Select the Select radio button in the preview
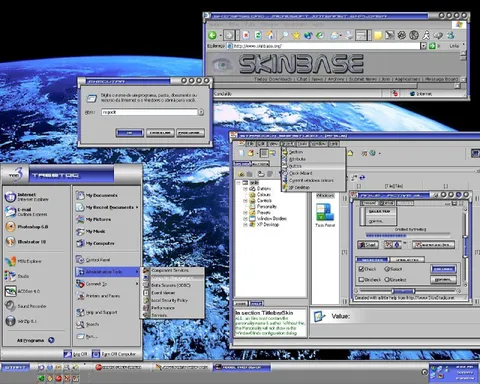The image size is (480, 384). 387,269
